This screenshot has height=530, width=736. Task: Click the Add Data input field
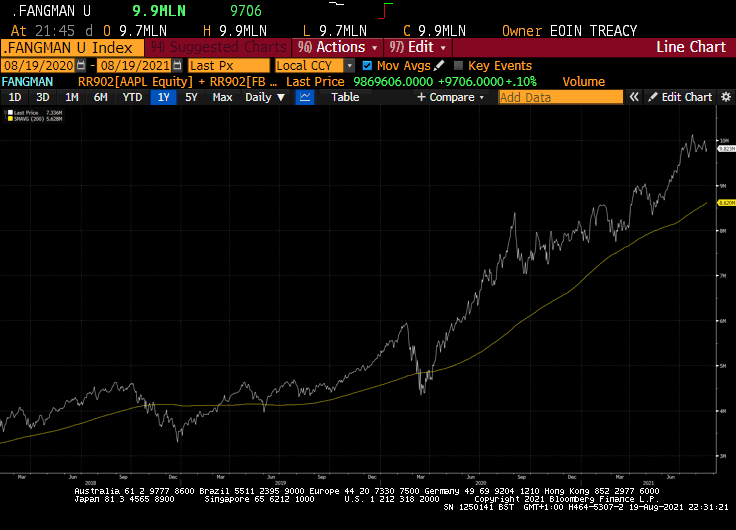560,97
